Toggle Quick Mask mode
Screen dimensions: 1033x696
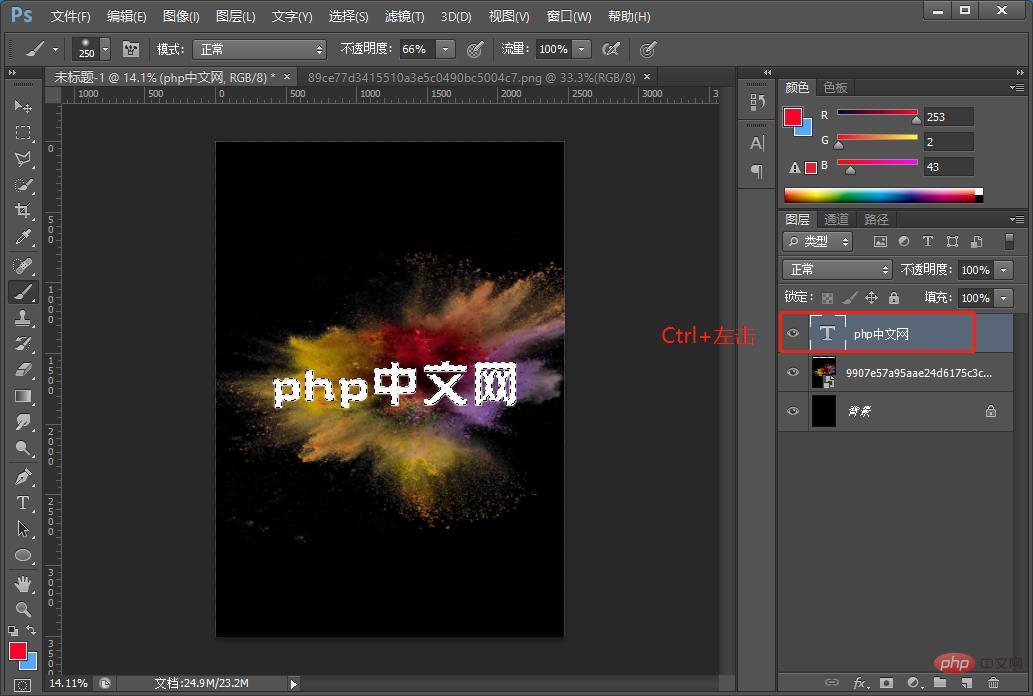[x=22, y=685]
